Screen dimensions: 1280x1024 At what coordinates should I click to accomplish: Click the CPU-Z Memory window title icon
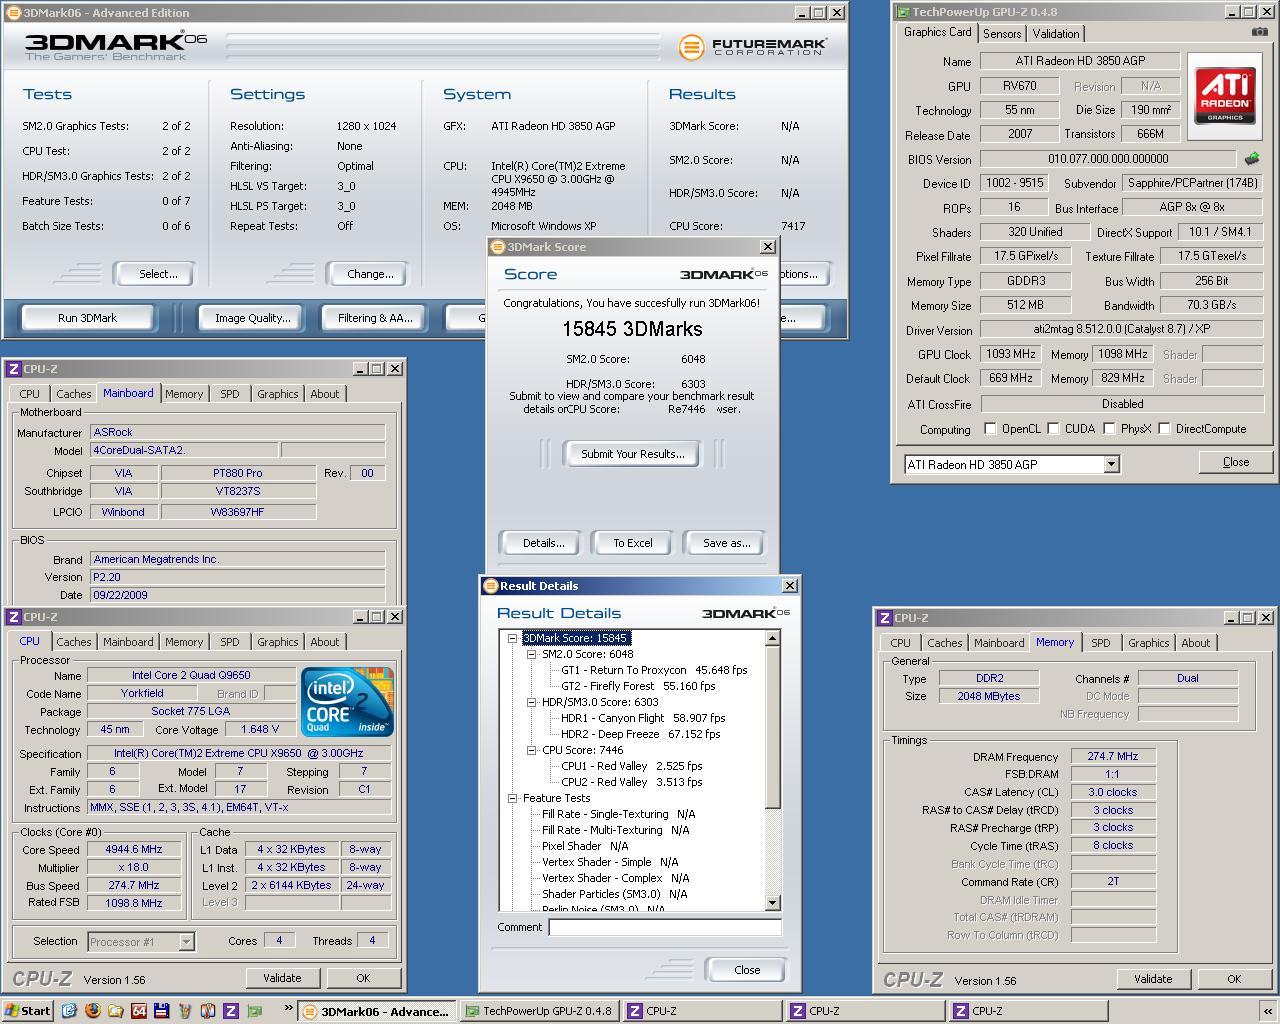[885, 618]
